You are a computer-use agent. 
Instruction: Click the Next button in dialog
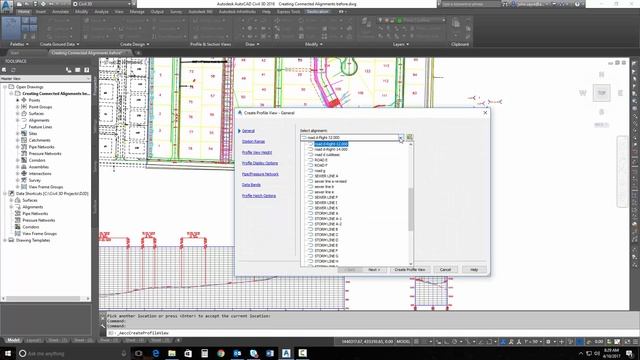pyautogui.click(x=374, y=269)
